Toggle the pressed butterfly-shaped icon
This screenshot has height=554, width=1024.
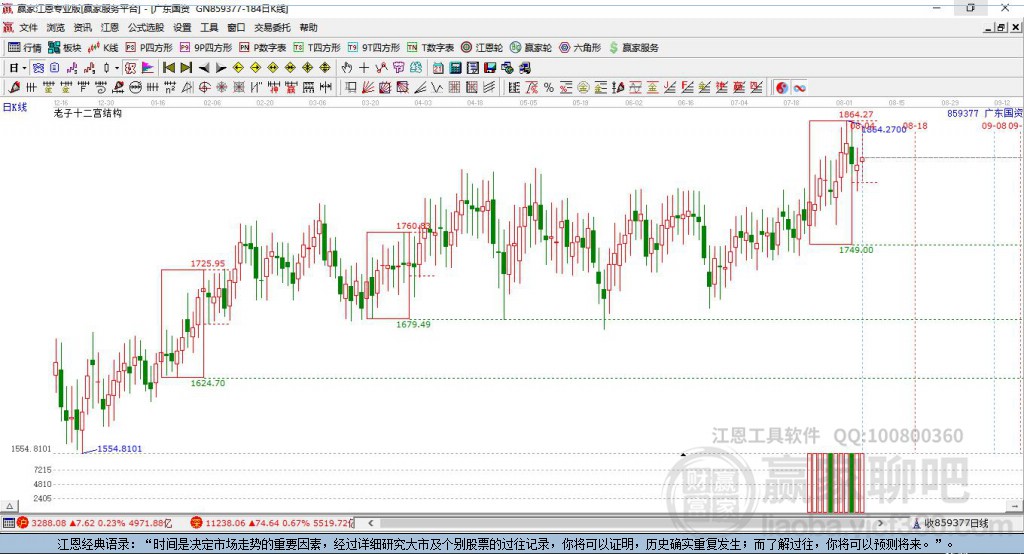(38, 68)
